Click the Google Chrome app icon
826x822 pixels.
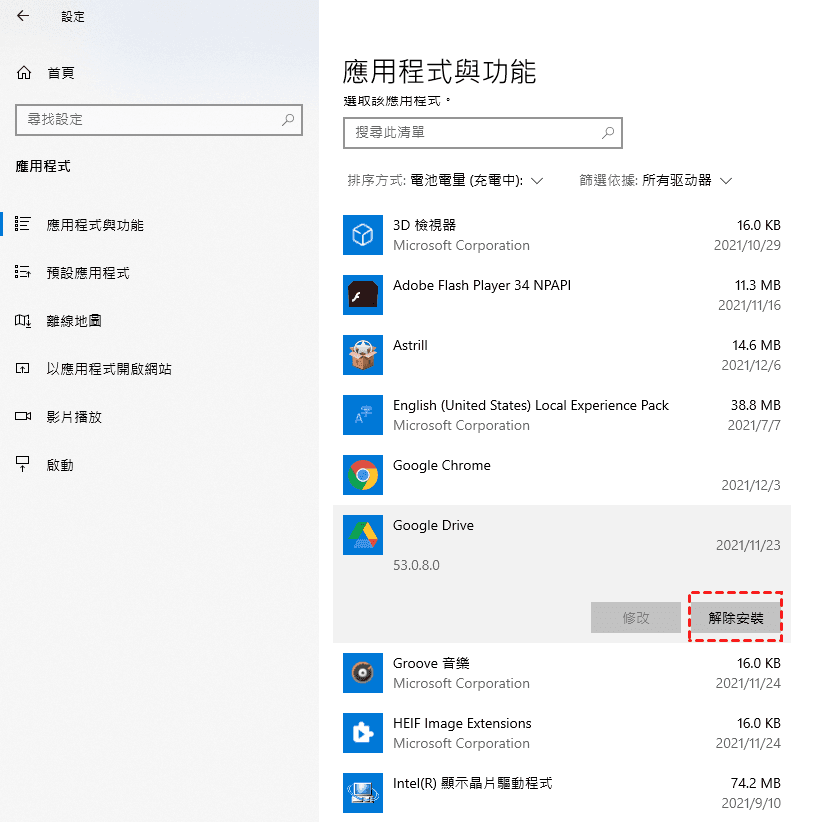(x=363, y=475)
